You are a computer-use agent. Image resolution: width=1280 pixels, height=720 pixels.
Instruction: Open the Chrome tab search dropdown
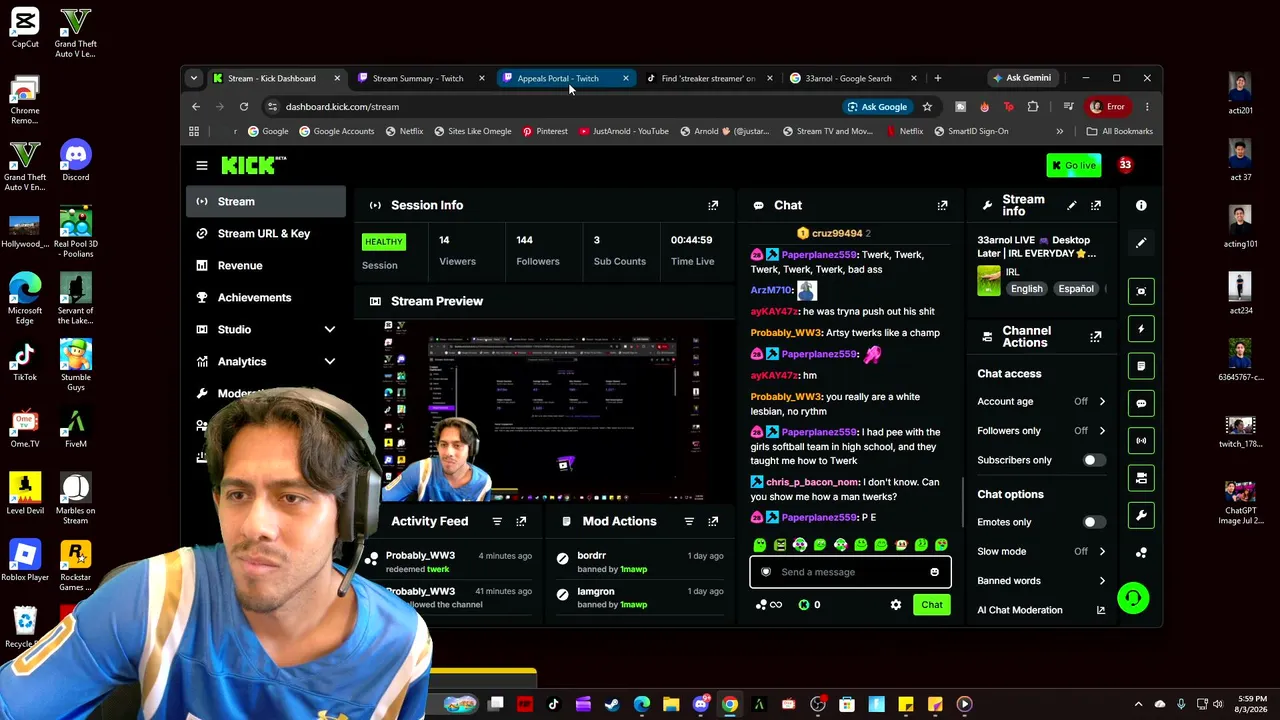click(x=194, y=78)
